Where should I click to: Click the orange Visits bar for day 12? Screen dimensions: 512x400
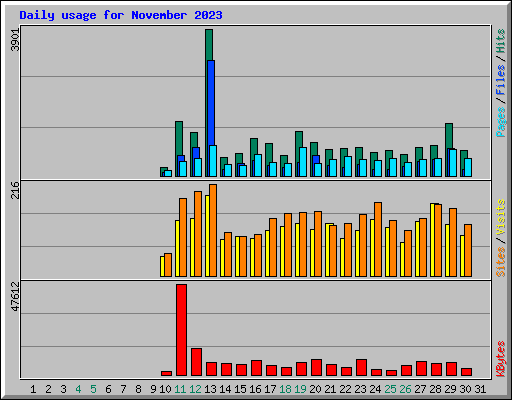(x=198, y=234)
